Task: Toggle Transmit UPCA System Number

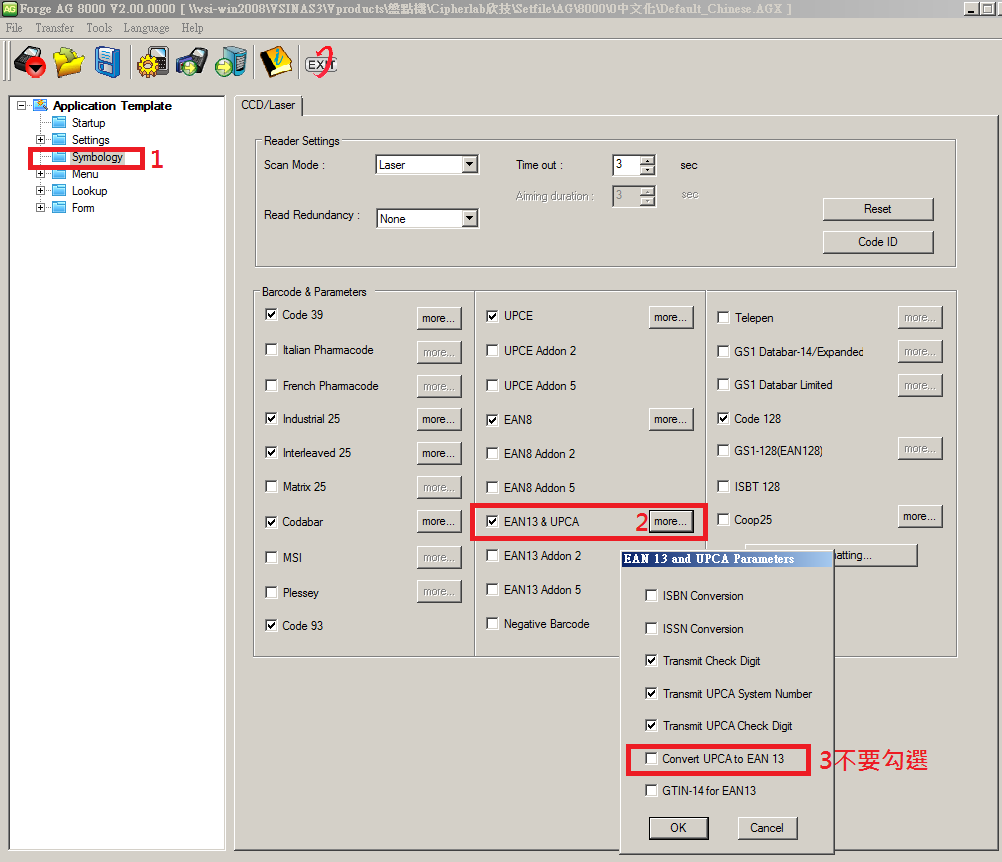Action: (651, 693)
